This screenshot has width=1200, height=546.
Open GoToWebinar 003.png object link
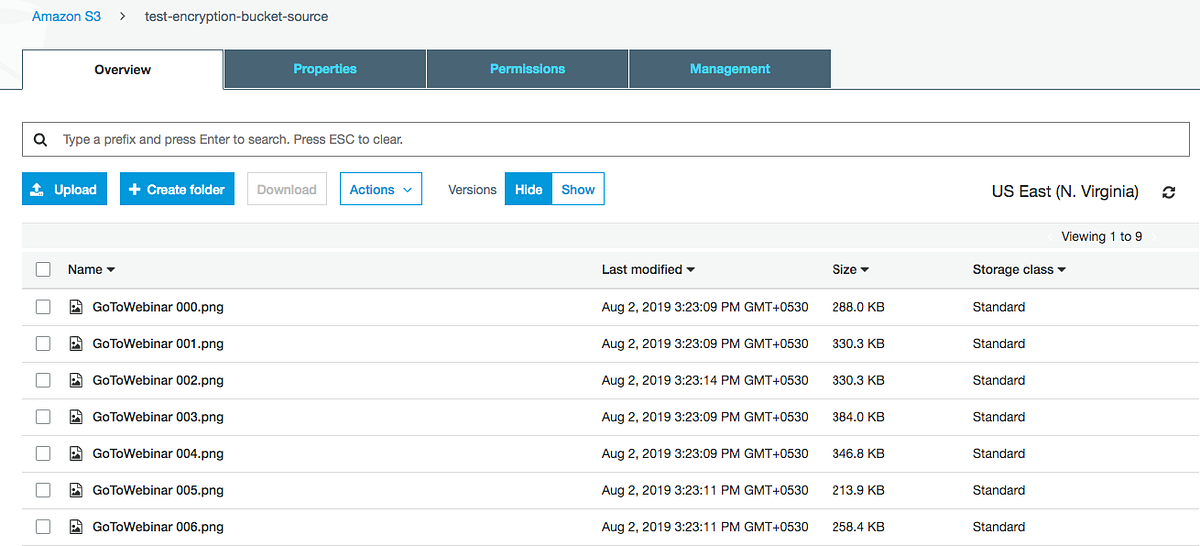158,417
